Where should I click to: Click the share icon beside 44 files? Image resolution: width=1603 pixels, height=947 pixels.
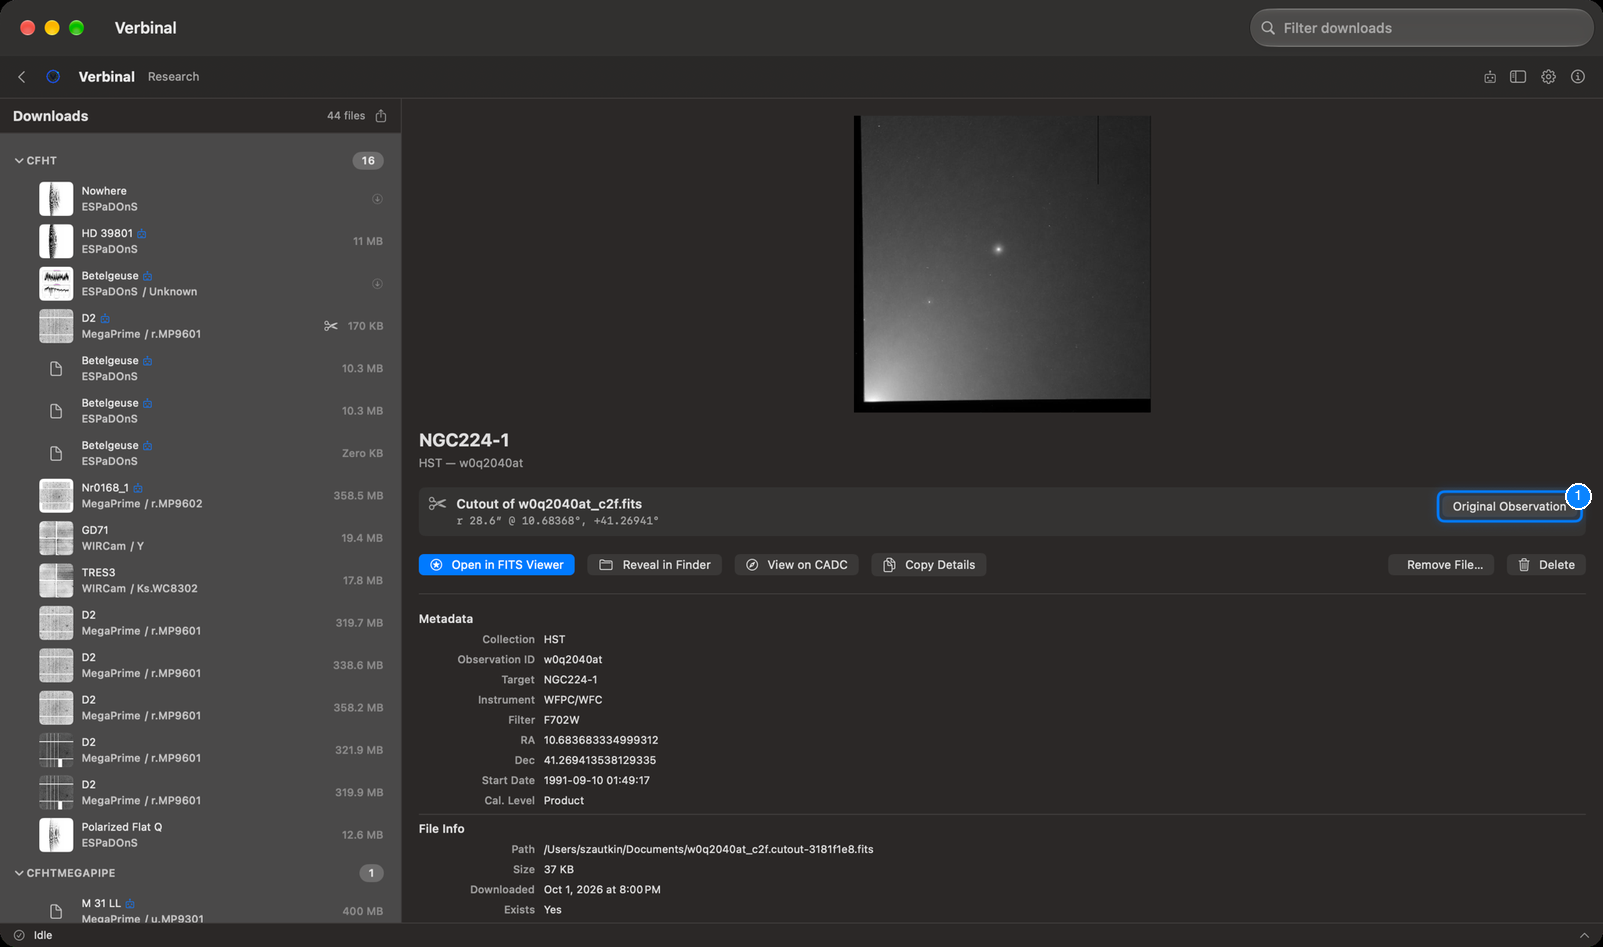click(381, 116)
